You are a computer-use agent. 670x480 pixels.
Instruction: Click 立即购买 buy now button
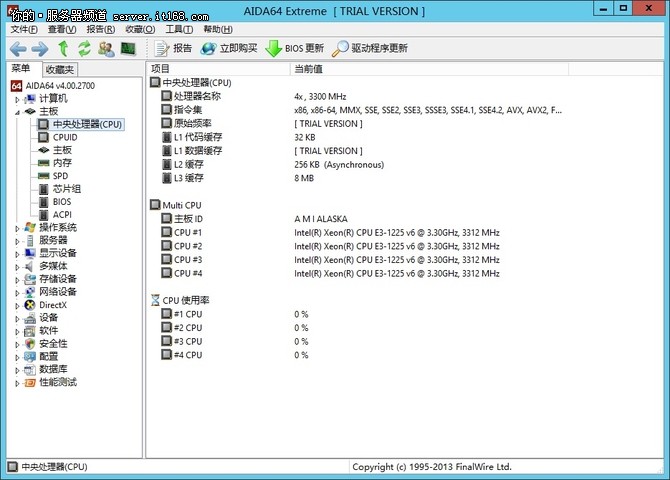(x=229, y=48)
